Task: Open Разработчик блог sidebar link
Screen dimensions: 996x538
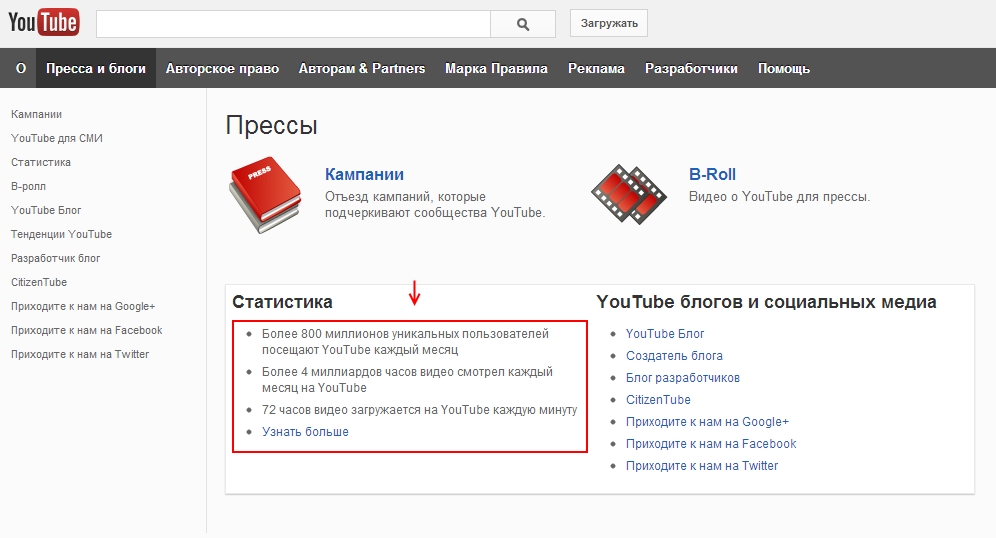Action: 55,259
